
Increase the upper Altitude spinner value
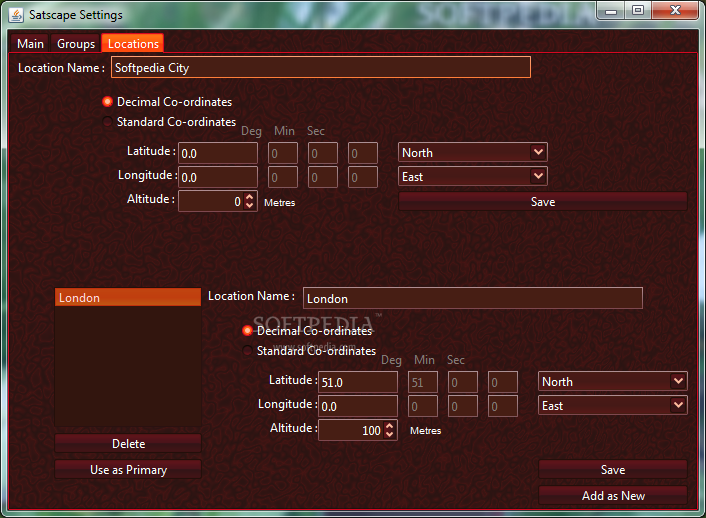(250, 197)
